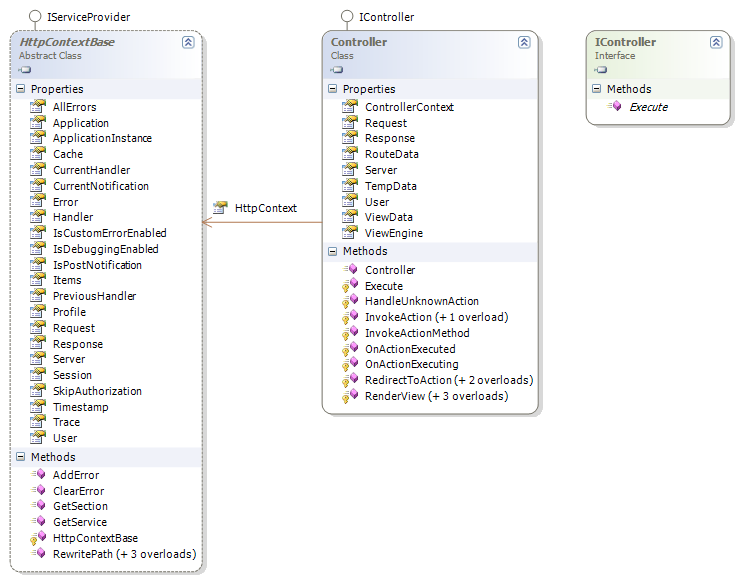Select the Server property in Controller

pos(381,170)
